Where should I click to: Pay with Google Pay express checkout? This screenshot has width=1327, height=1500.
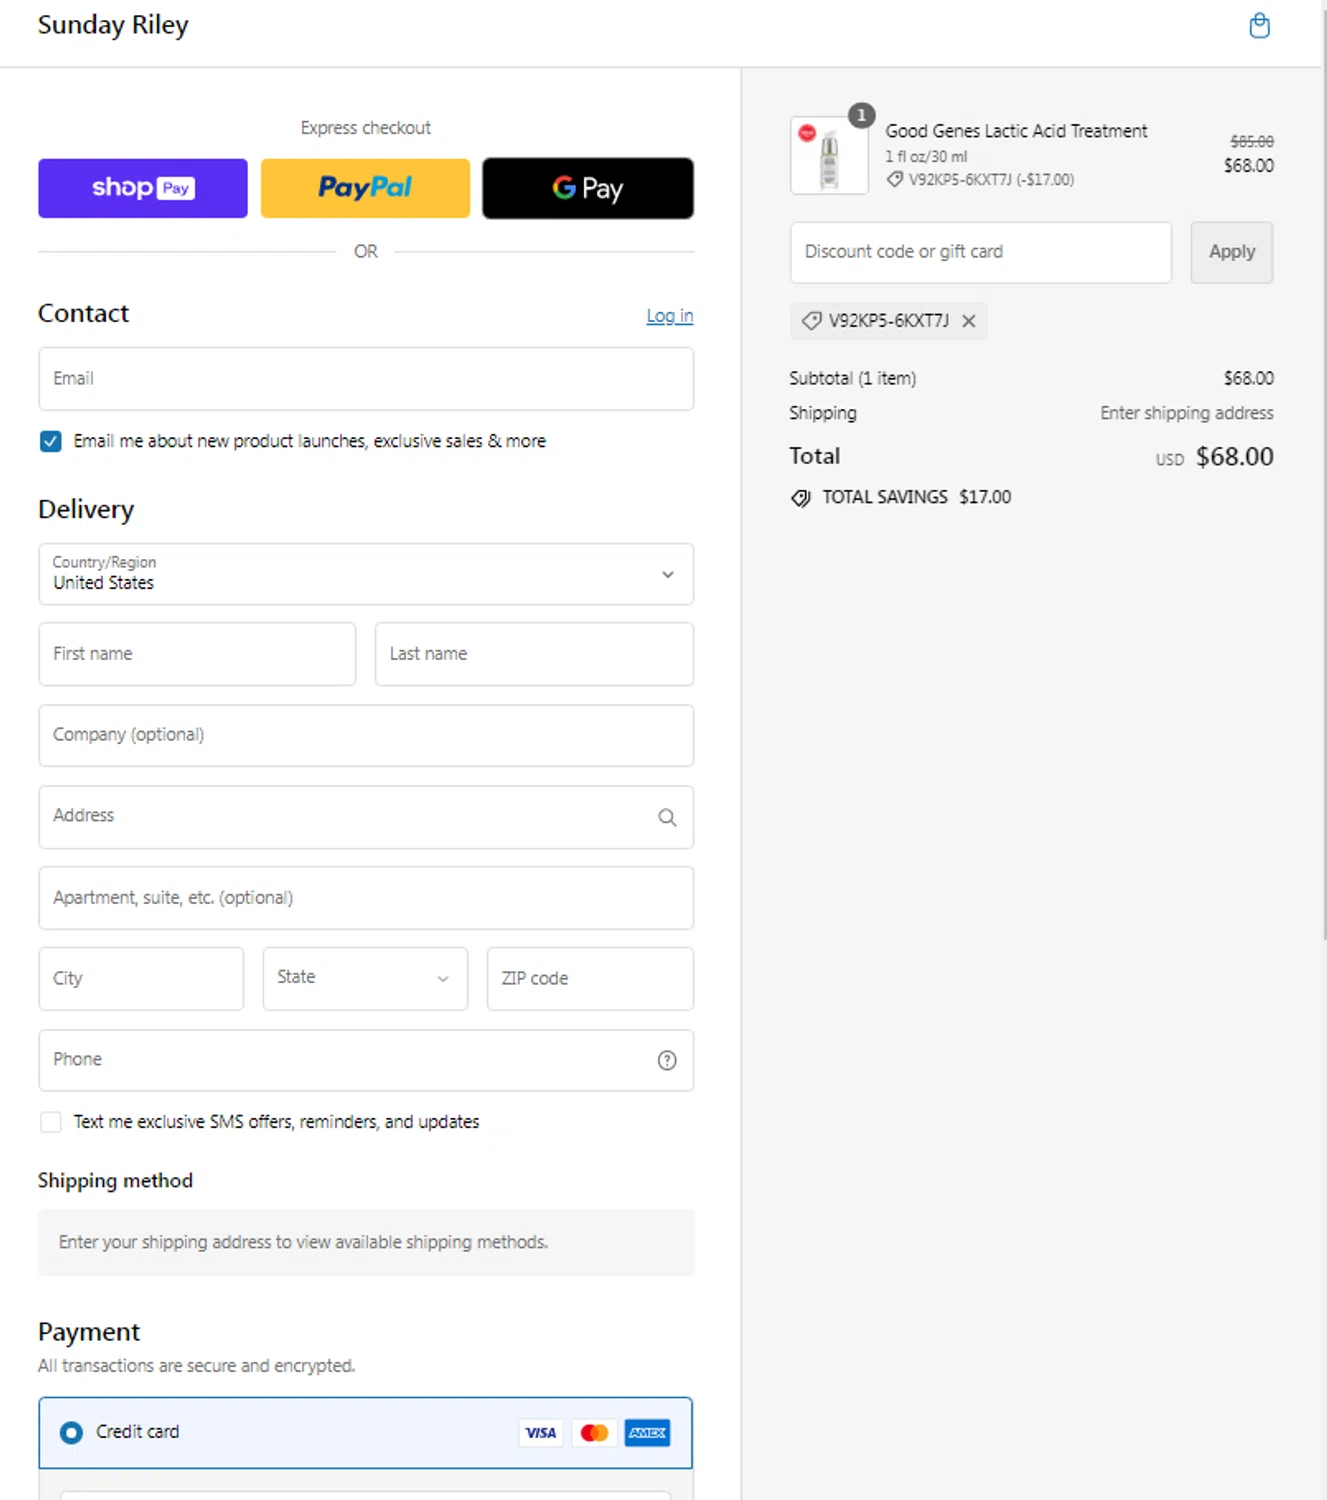click(x=588, y=188)
